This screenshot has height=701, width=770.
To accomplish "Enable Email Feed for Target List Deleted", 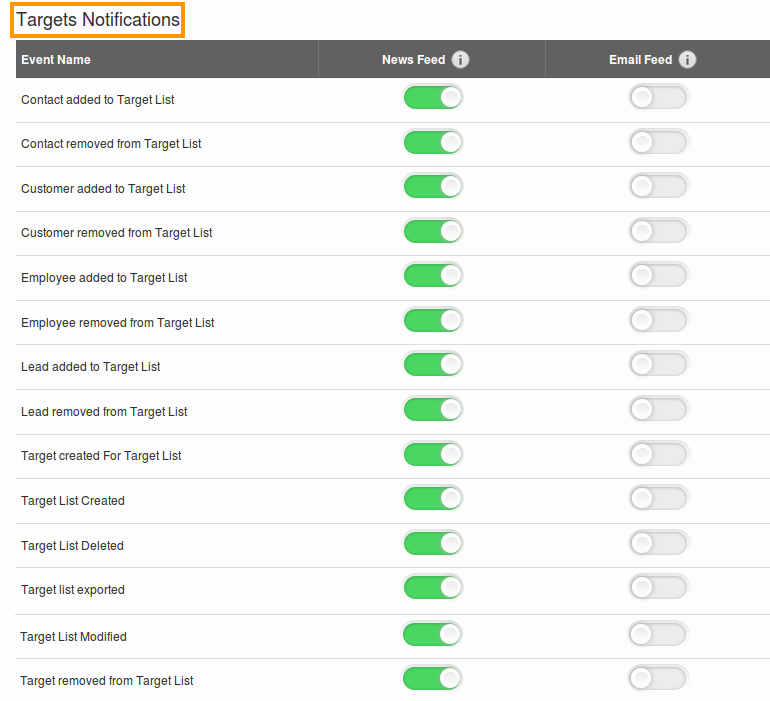I will [659, 544].
